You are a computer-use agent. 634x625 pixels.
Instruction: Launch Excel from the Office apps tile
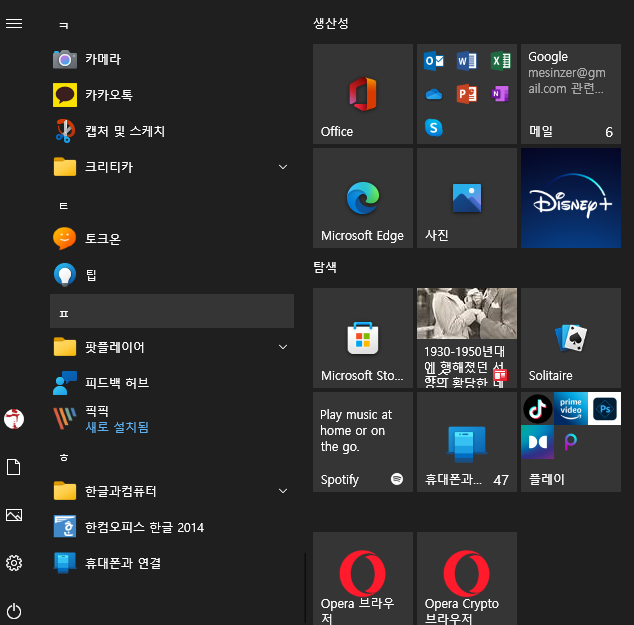pos(500,61)
